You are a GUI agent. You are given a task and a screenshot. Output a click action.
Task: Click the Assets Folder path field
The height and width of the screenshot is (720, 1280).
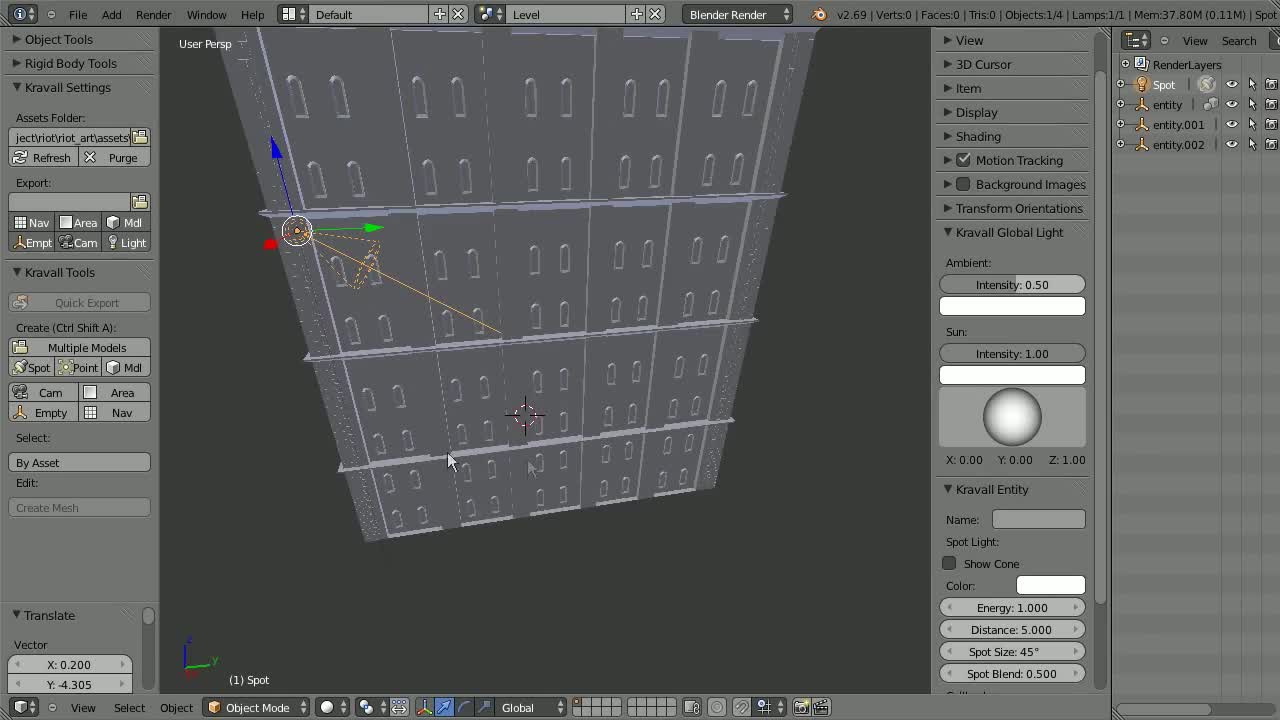[70, 137]
